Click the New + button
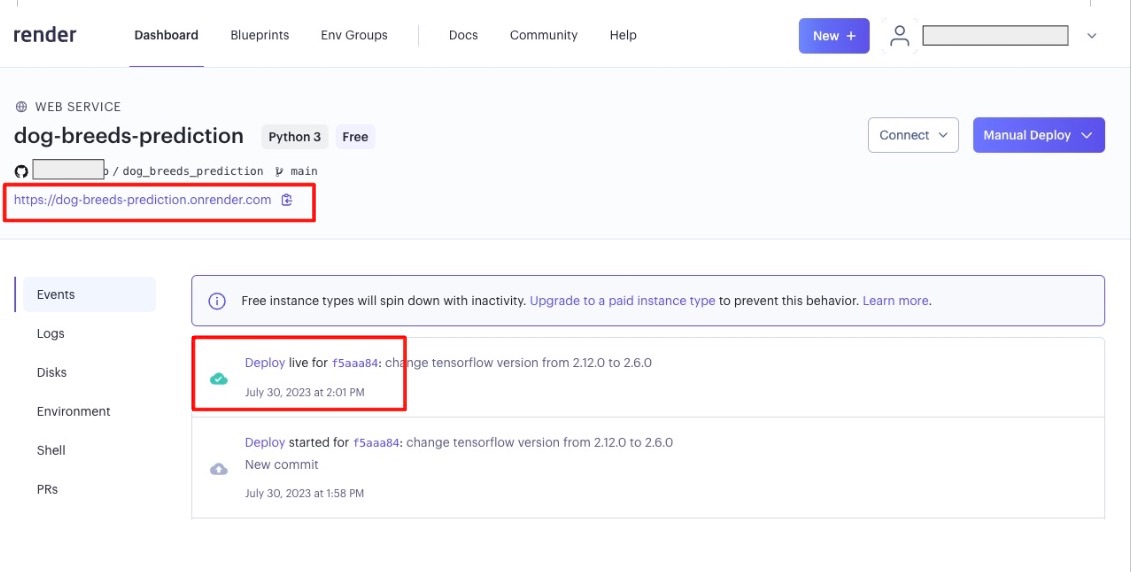The width and height of the screenshot is (1131, 572). pyautogui.click(x=834, y=35)
